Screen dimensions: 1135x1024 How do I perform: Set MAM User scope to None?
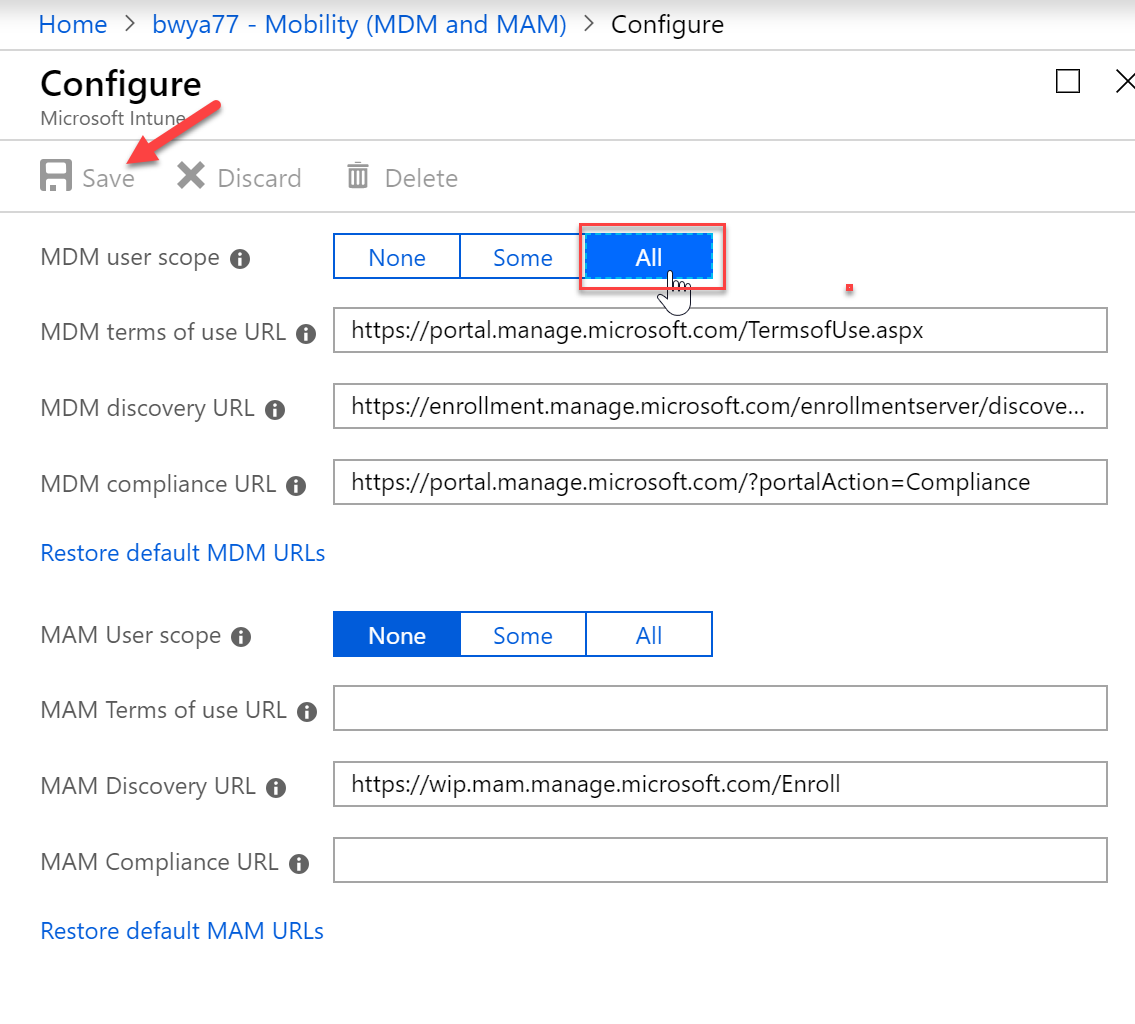397,634
